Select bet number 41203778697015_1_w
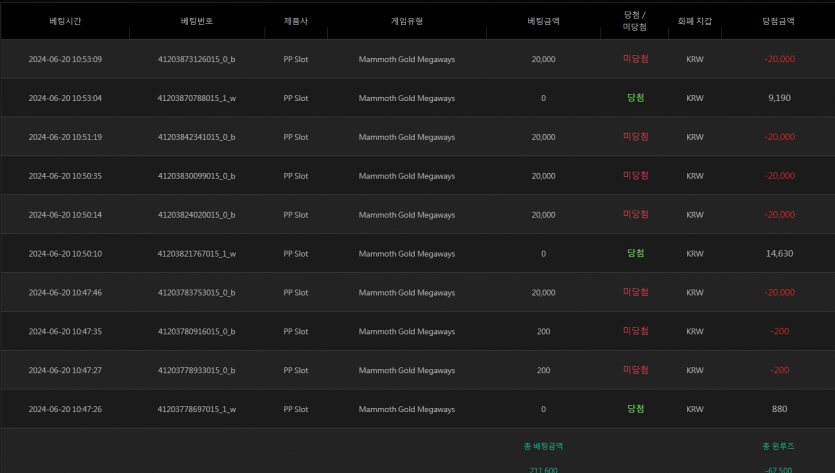Viewport: 835px width, 473px height. coord(197,409)
